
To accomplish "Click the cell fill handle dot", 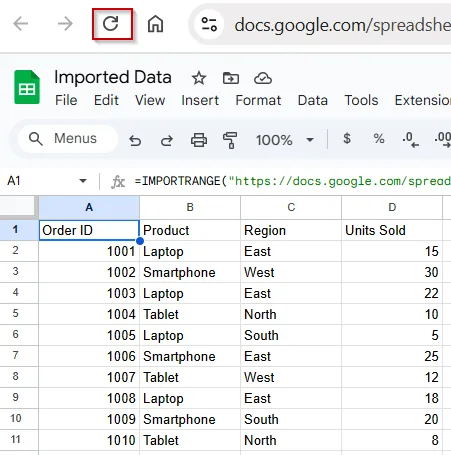I will pyautogui.click(x=140, y=241).
